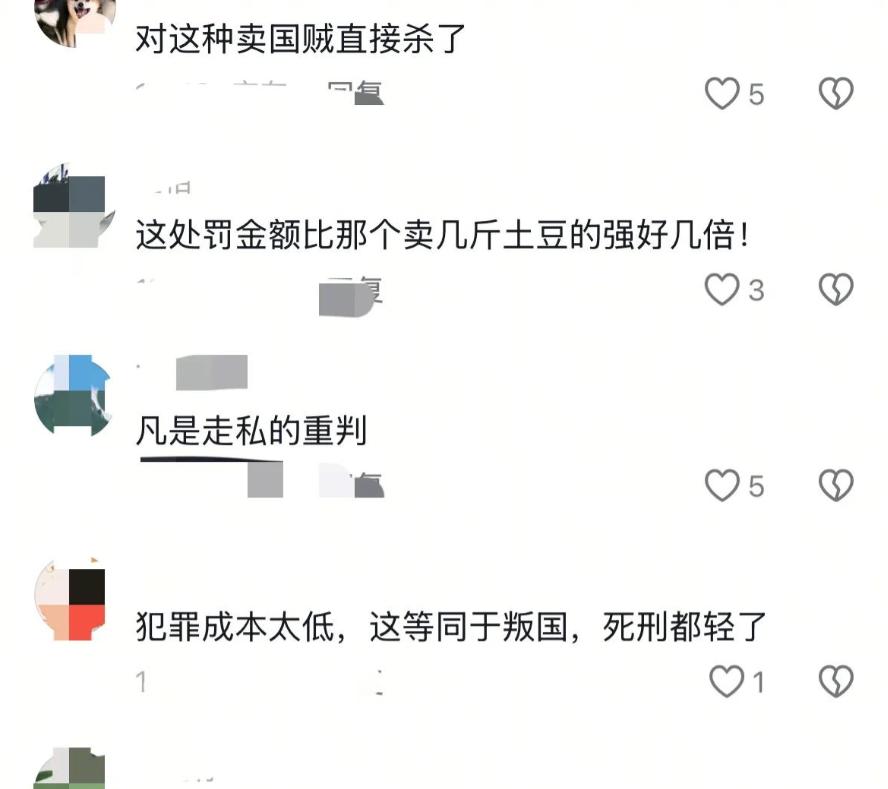888x789 pixels.
Task: Dislike the comment about 处罚金额 and 土豆
Action: coord(836,289)
